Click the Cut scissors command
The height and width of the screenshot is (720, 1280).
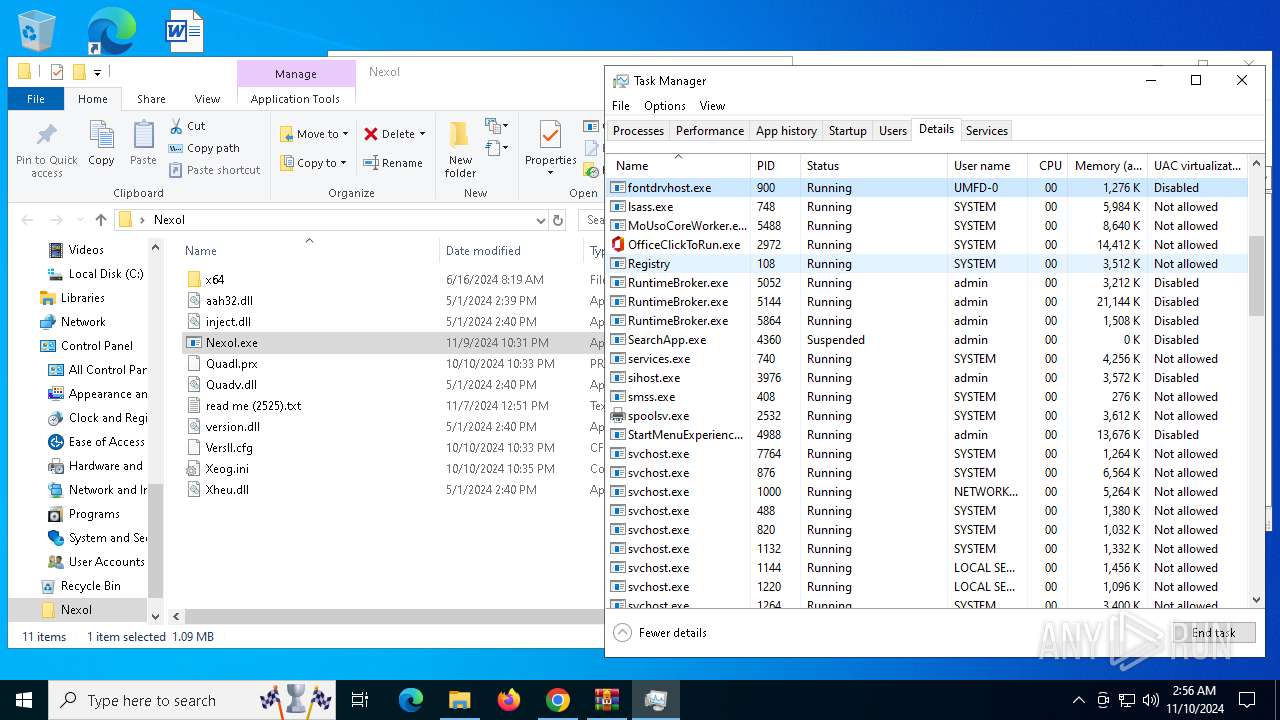coord(187,126)
